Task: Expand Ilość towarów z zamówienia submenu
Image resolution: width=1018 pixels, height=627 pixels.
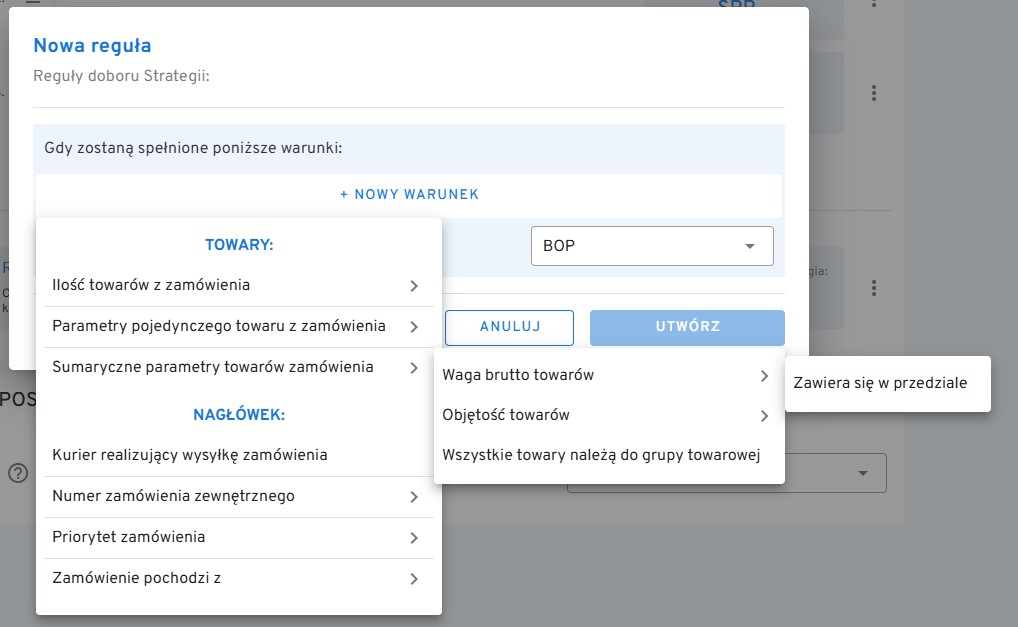Action: coord(238,286)
